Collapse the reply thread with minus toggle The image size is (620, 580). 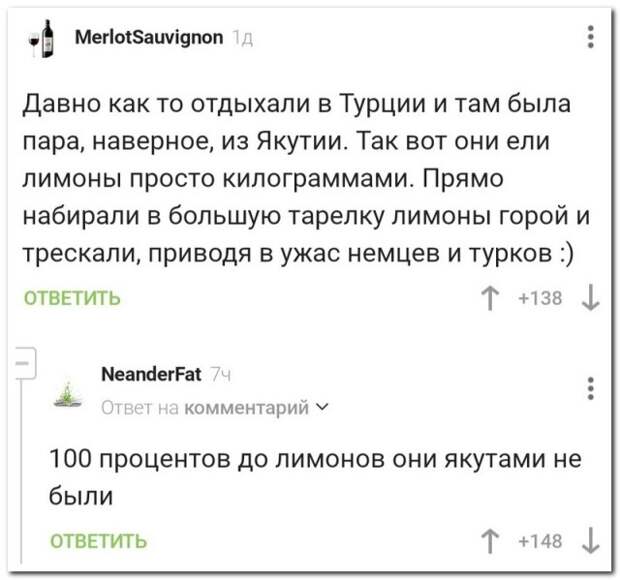point(24,363)
